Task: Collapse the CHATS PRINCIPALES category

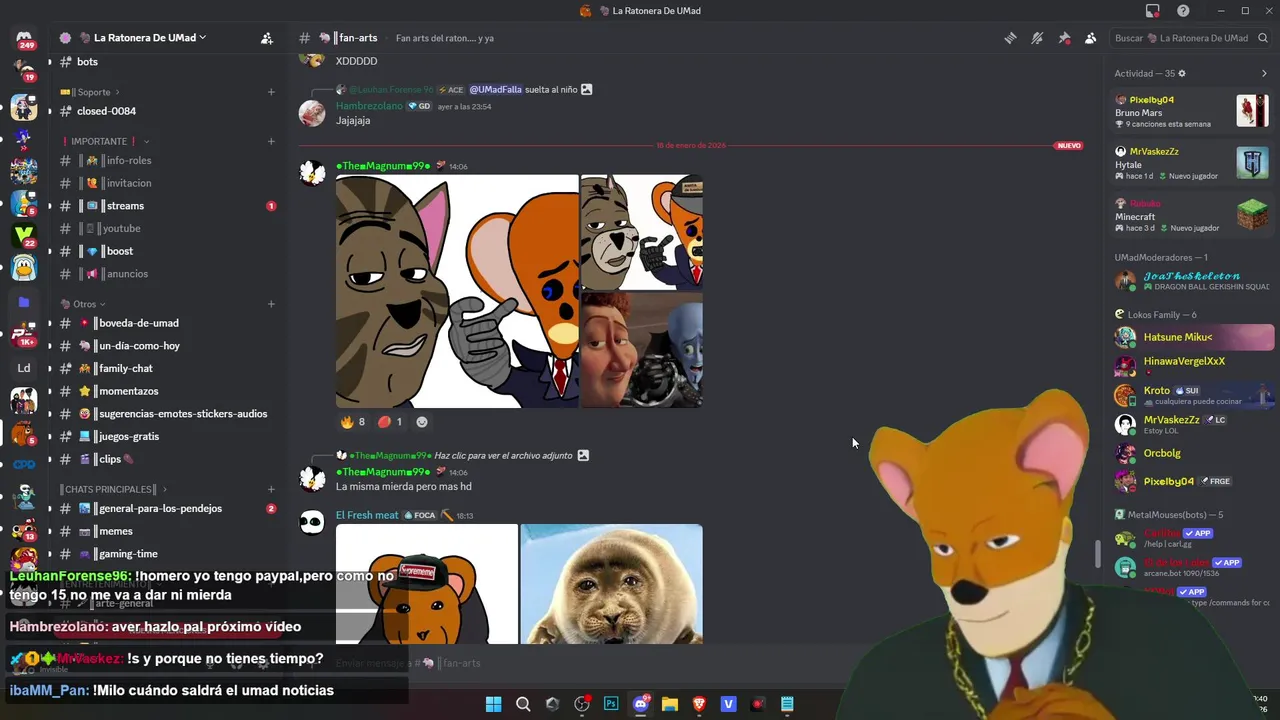Action: point(114,489)
